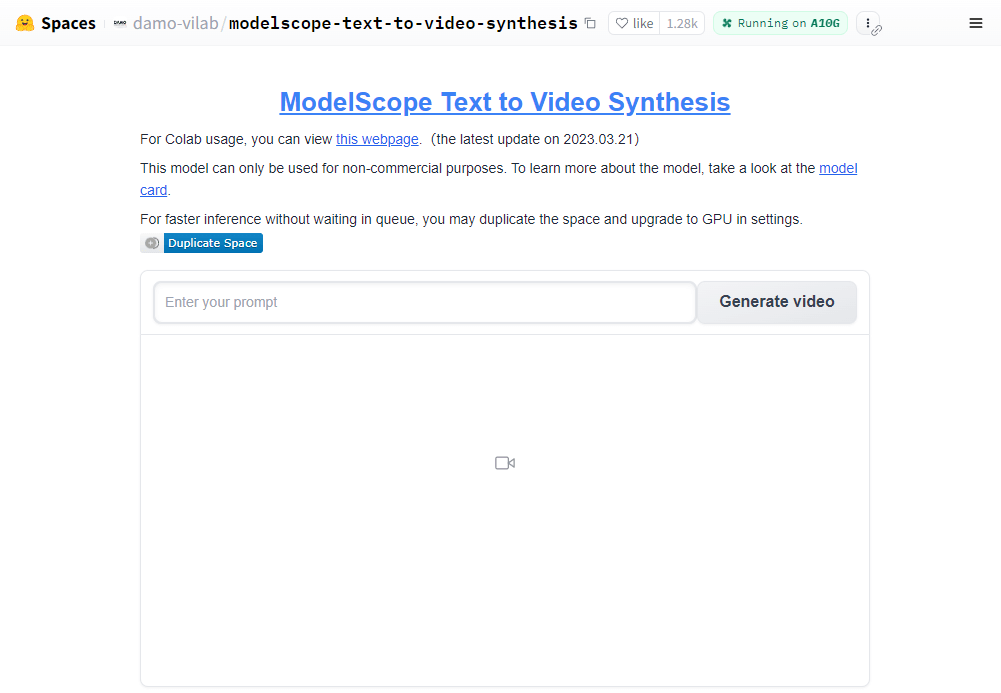This screenshot has width=1001, height=693.
Task: View the 1.28k likes count
Action: pos(682,23)
